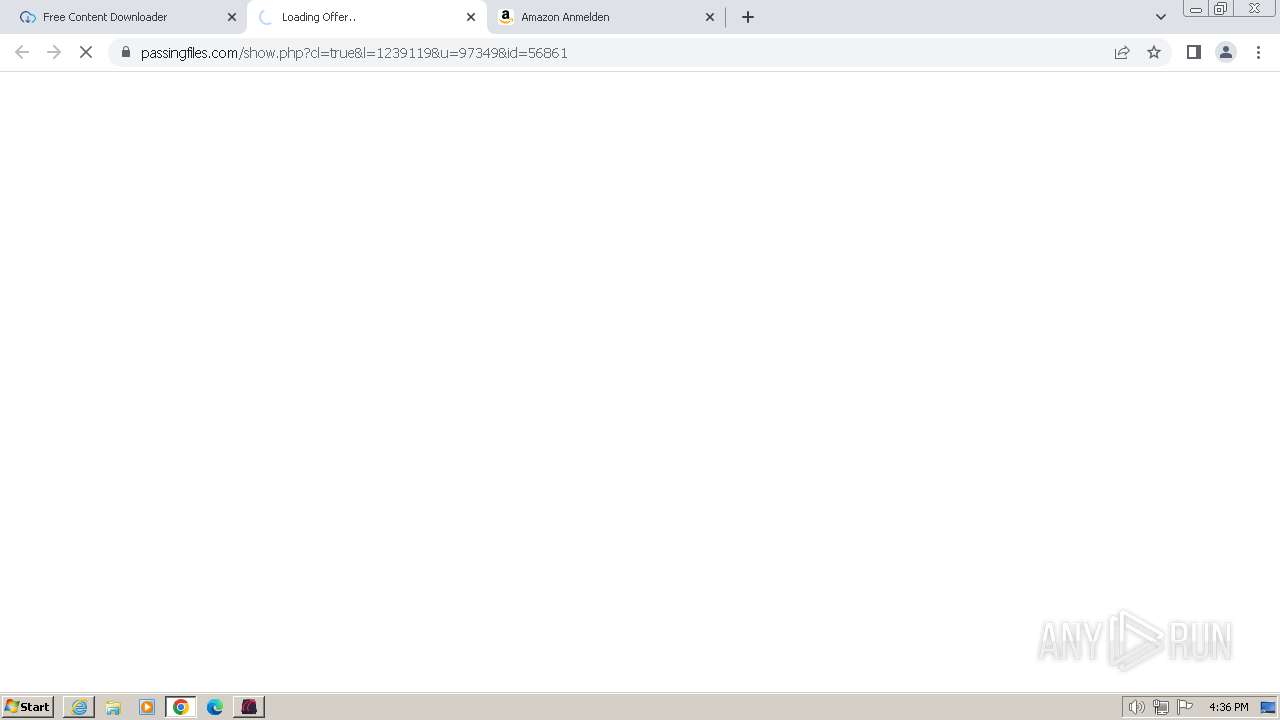Image resolution: width=1280 pixels, height=720 pixels.
Task: Stop loading the page
Action: pos(86,52)
